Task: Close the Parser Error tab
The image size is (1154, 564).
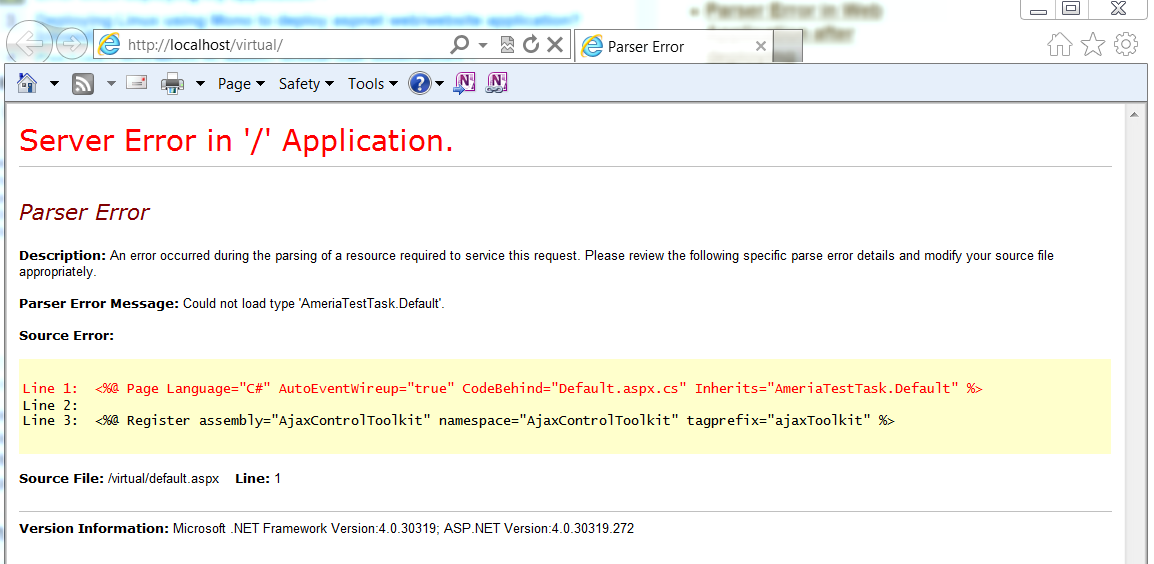Action: (x=761, y=46)
